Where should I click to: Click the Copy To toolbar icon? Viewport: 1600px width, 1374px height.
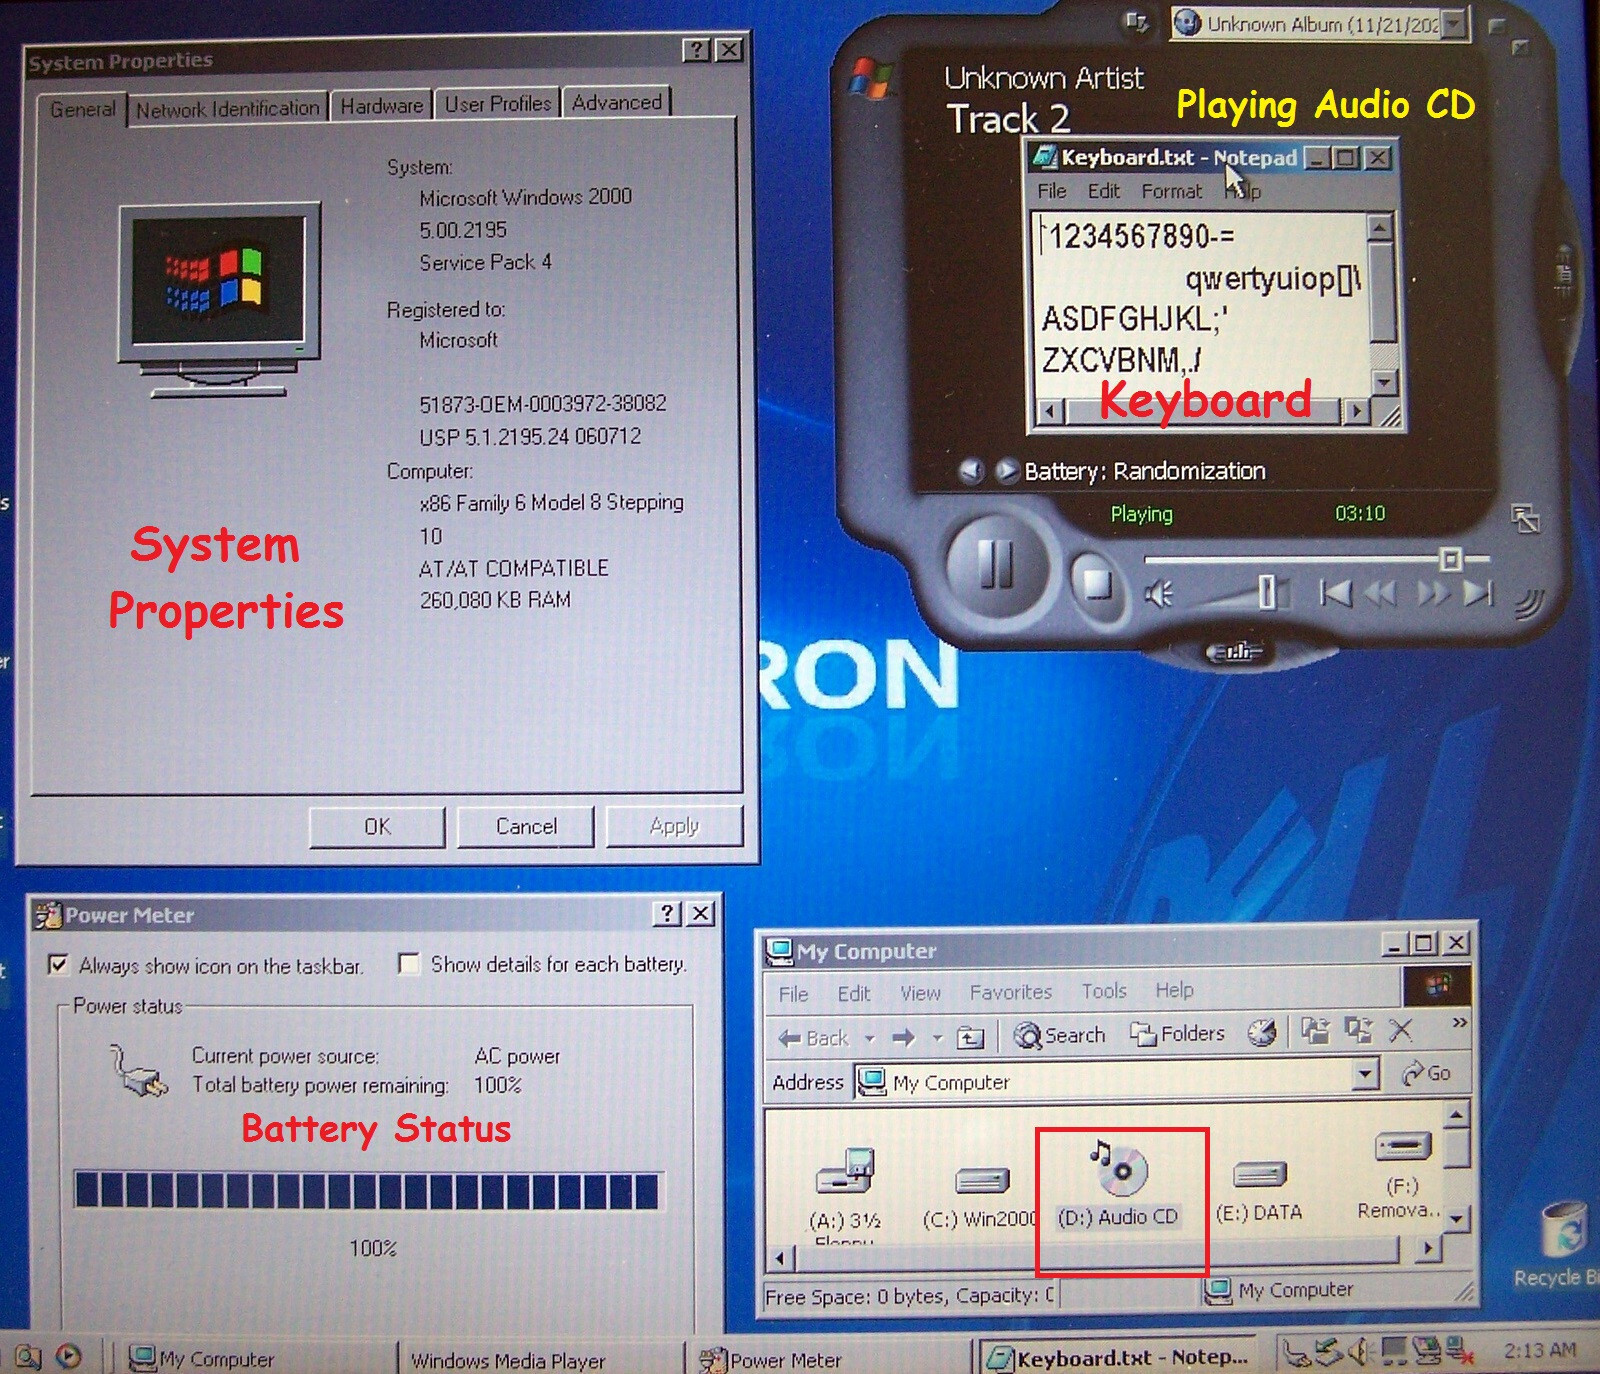click(1358, 1030)
